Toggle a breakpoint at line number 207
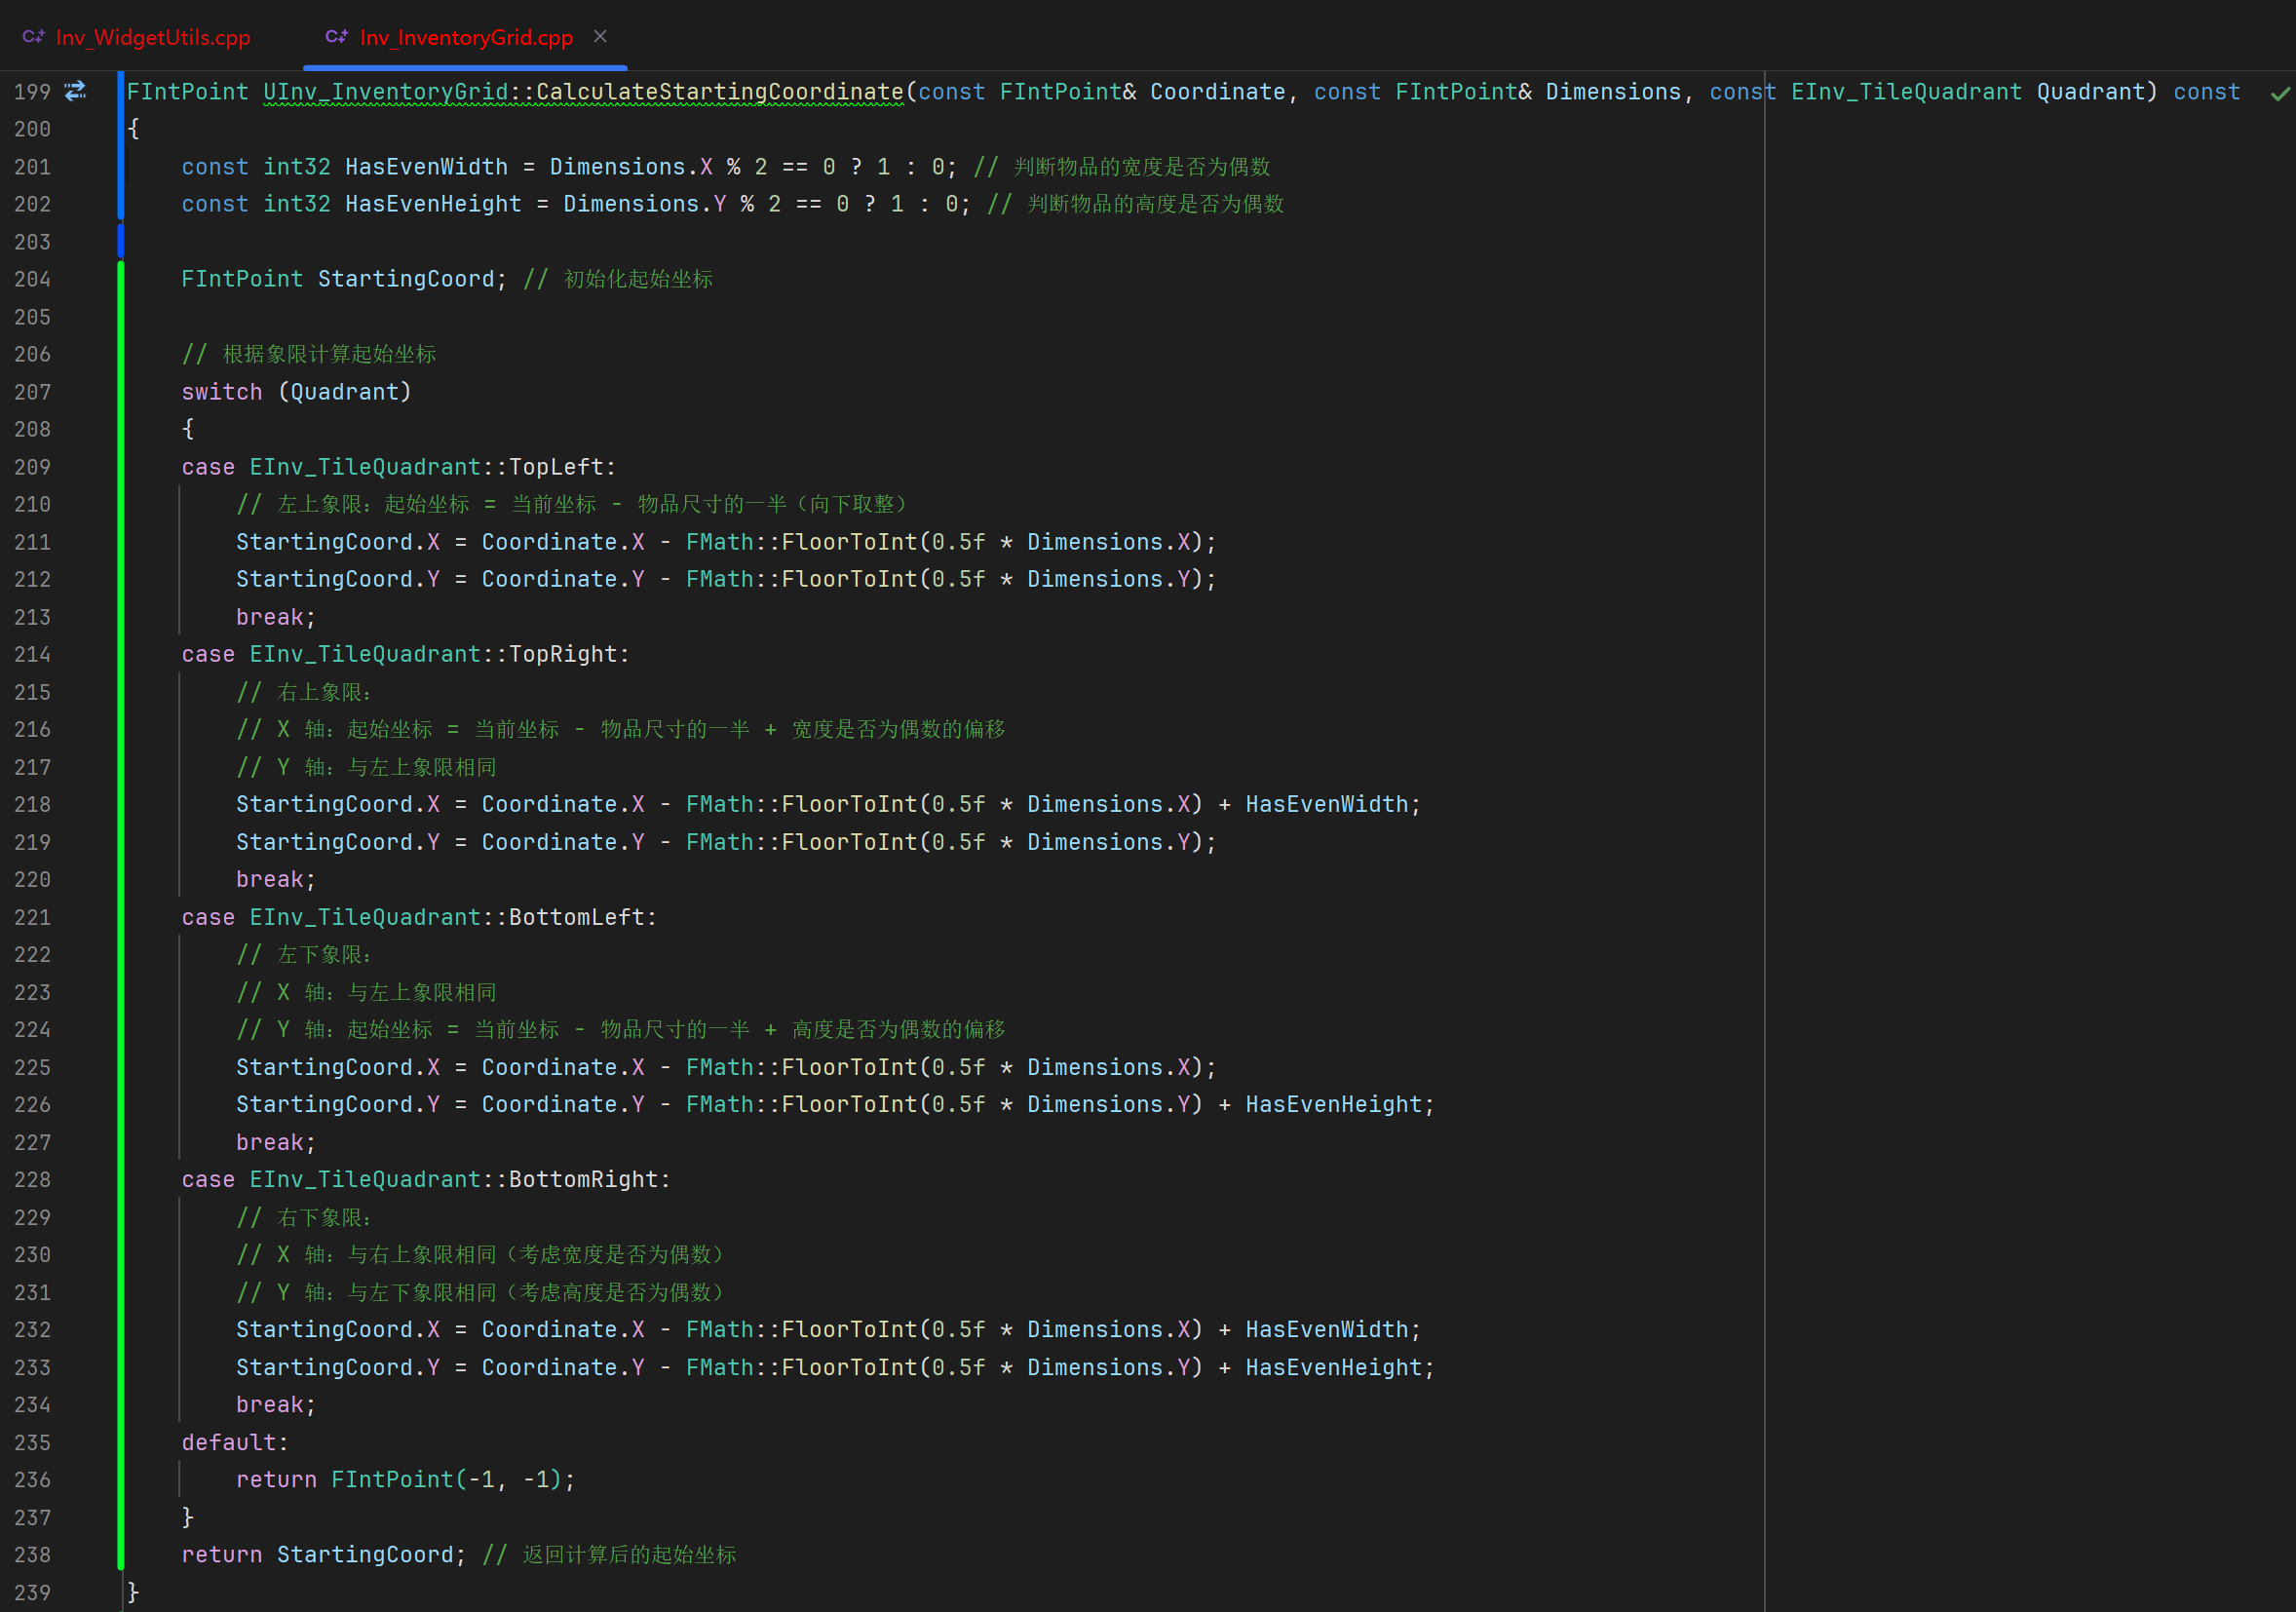 click(32, 392)
